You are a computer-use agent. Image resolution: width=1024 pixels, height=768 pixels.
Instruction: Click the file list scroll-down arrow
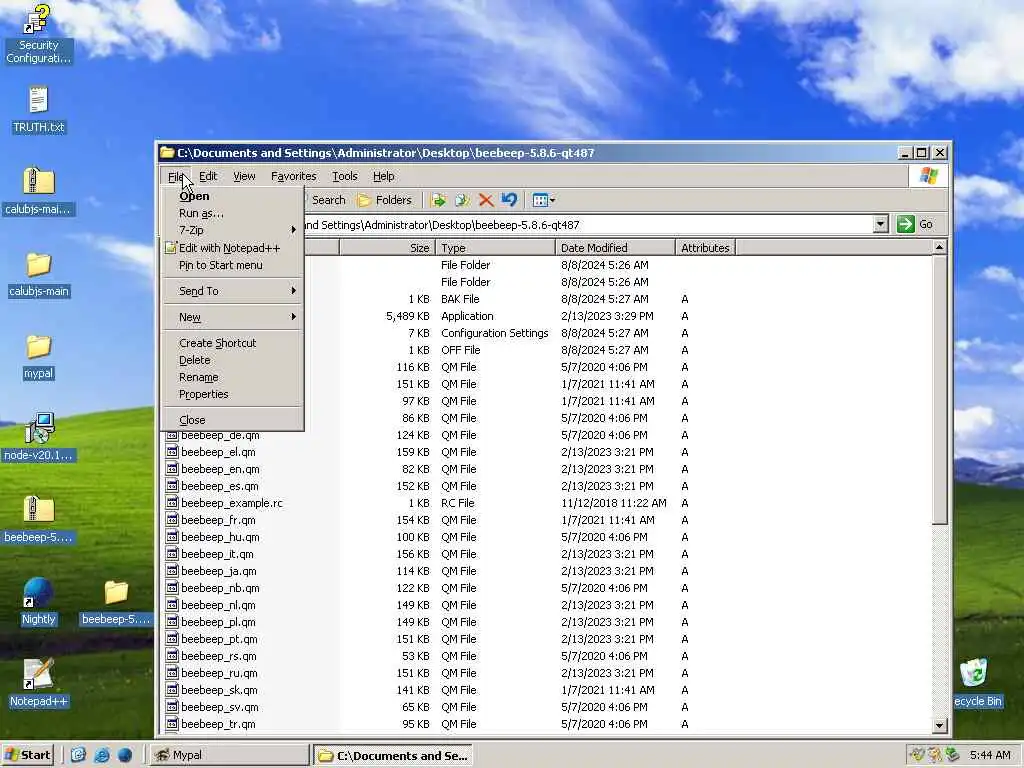[x=939, y=725]
